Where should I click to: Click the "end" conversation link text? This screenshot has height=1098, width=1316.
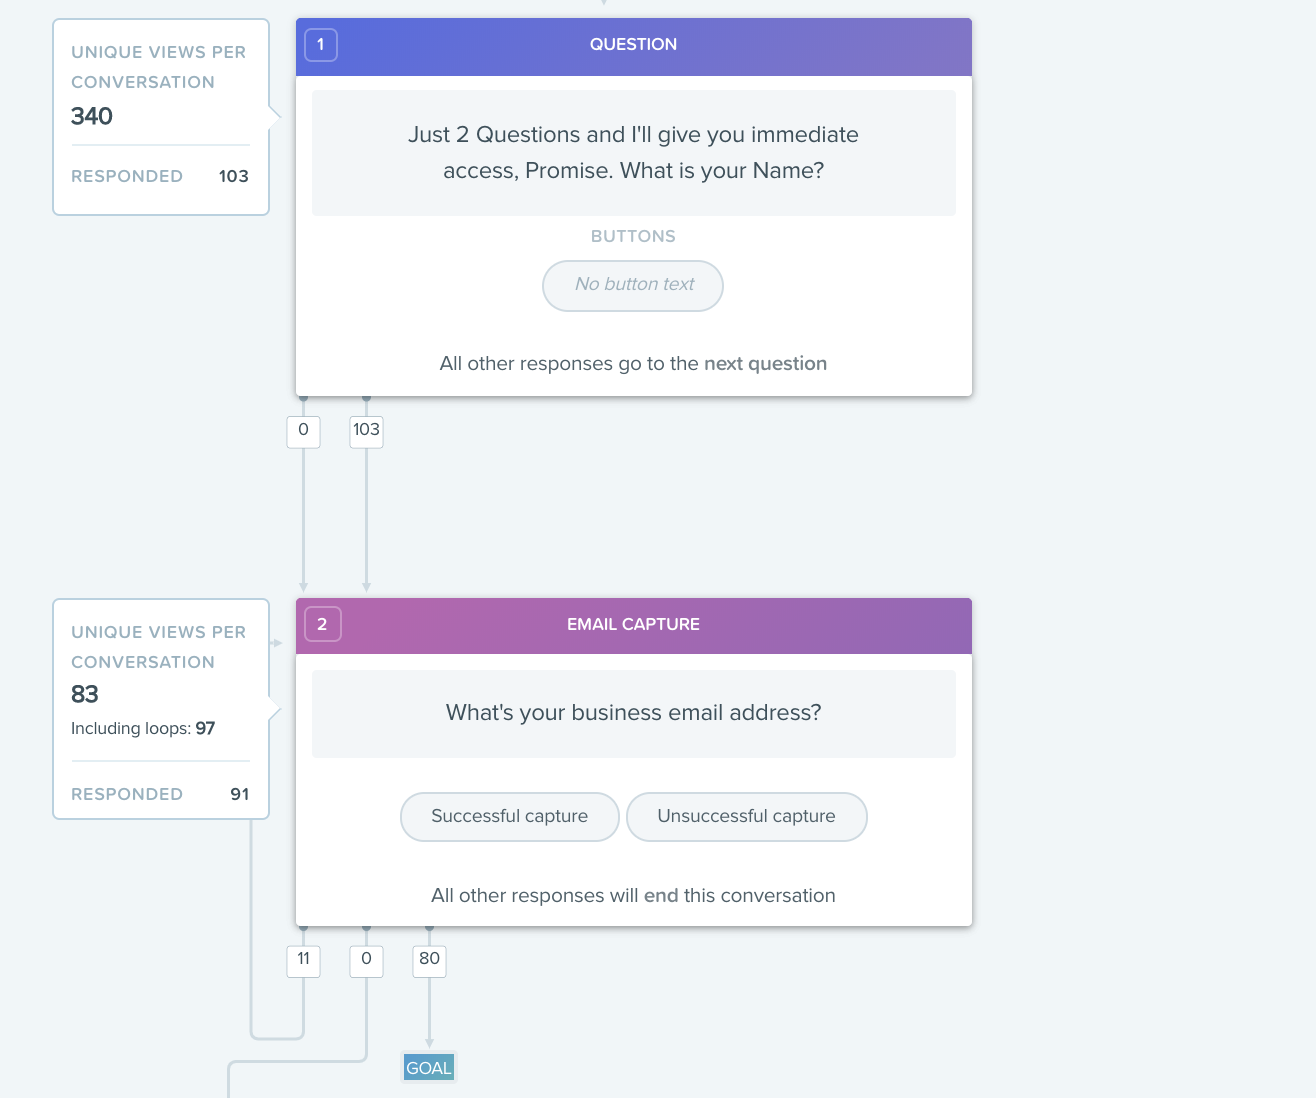click(661, 896)
